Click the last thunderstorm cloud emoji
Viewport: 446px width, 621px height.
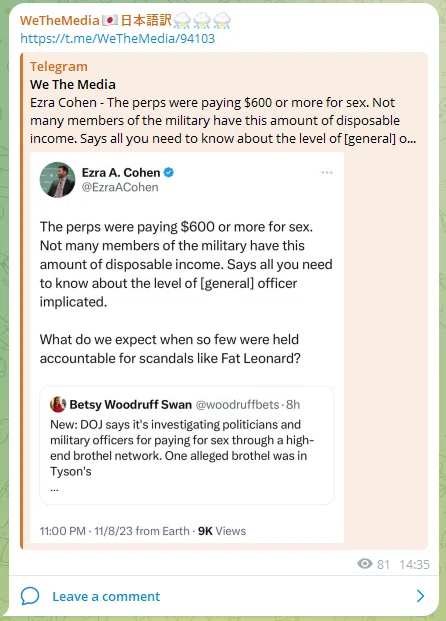point(222,21)
